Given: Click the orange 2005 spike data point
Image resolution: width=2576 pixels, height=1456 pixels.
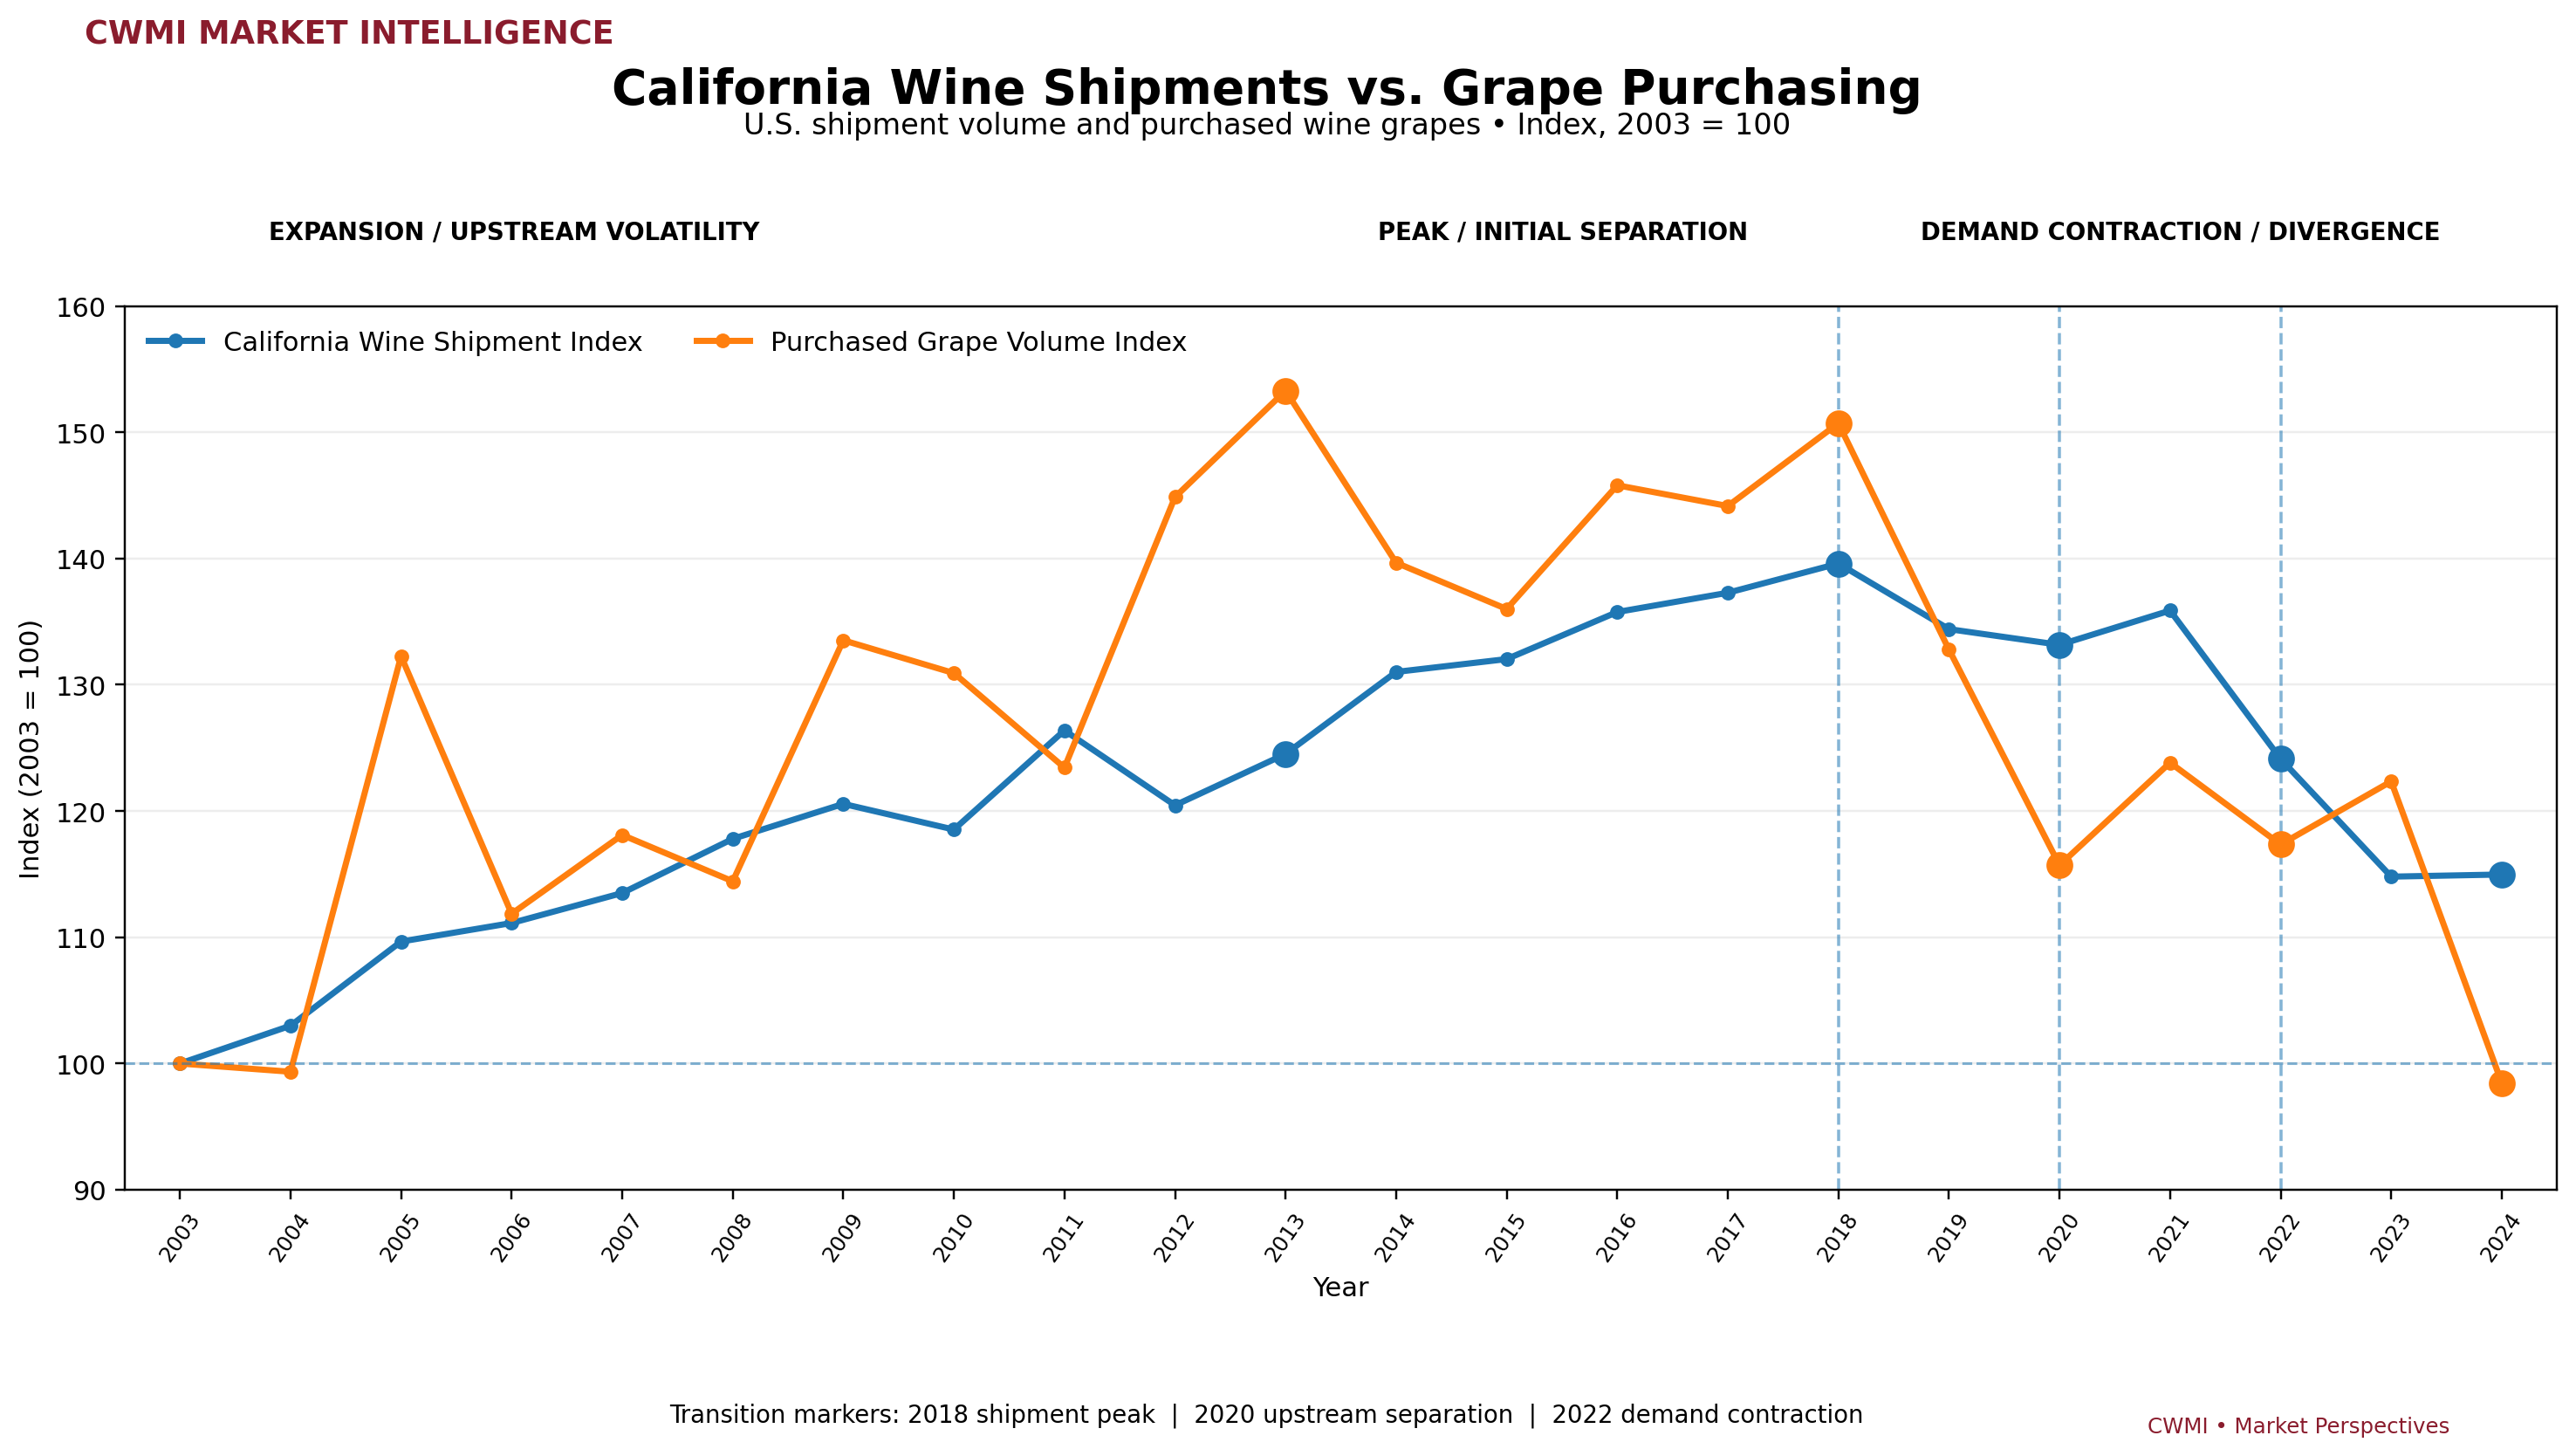Looking at the screenshot, I should coord(401,657).
